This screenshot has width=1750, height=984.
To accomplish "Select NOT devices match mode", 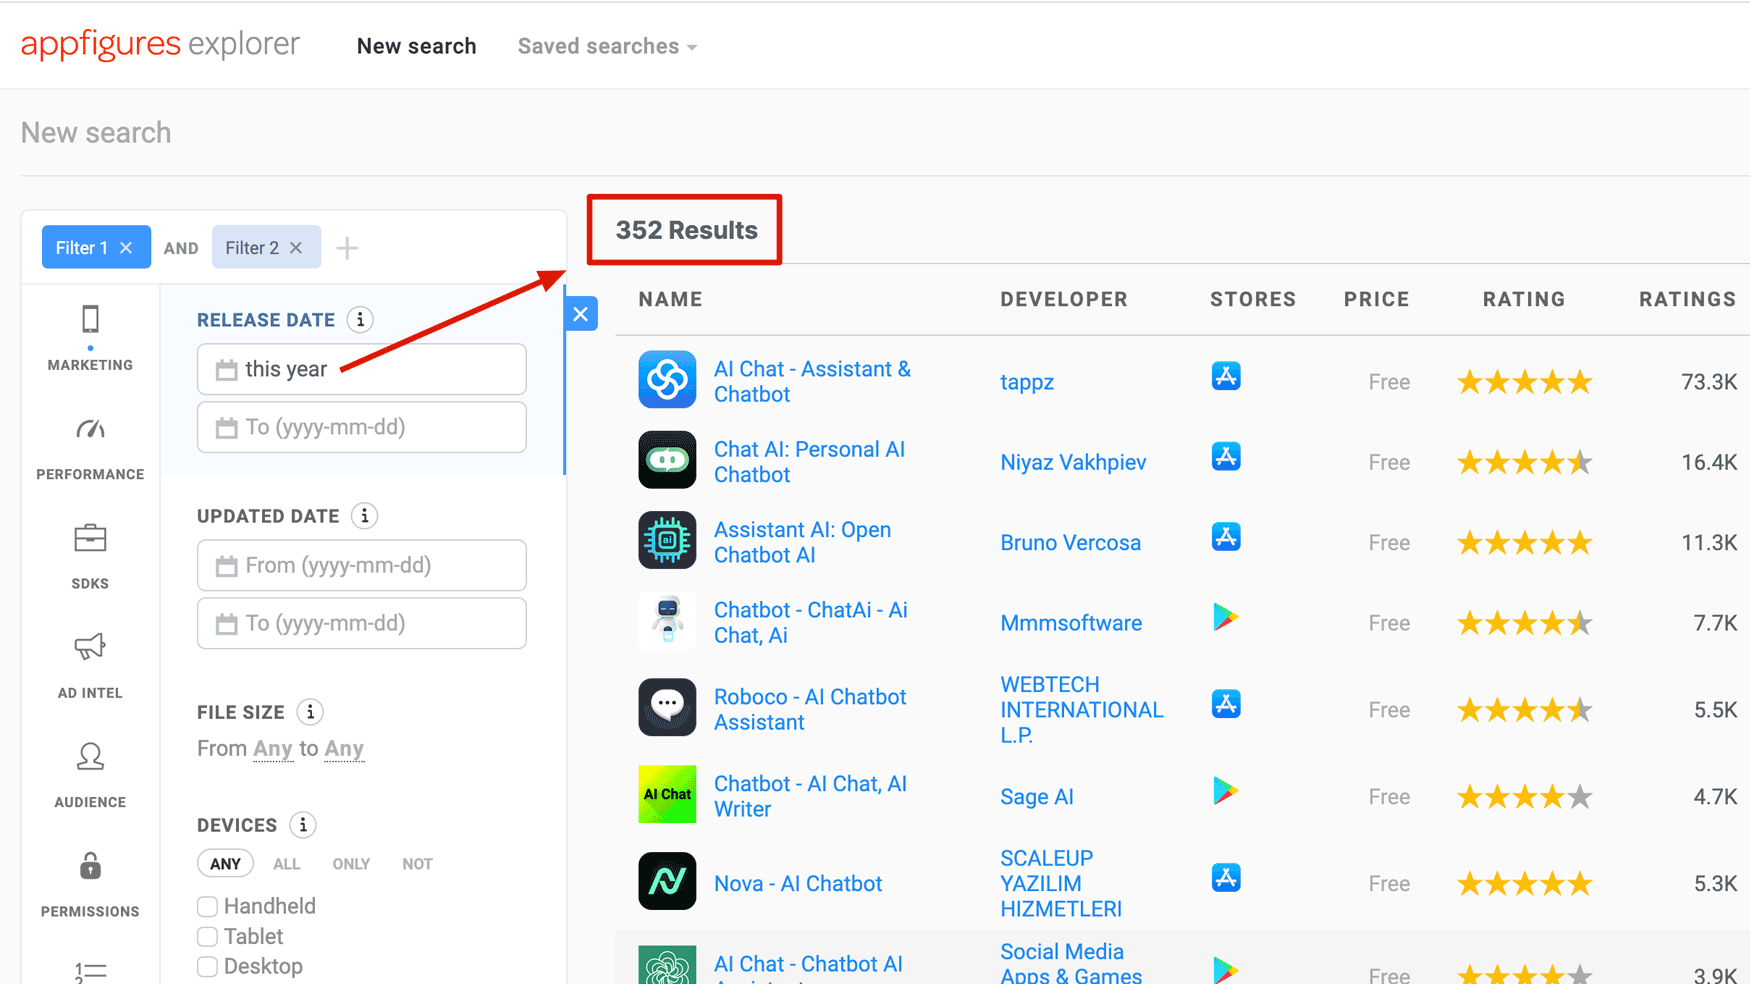I will tap(417, 864).
